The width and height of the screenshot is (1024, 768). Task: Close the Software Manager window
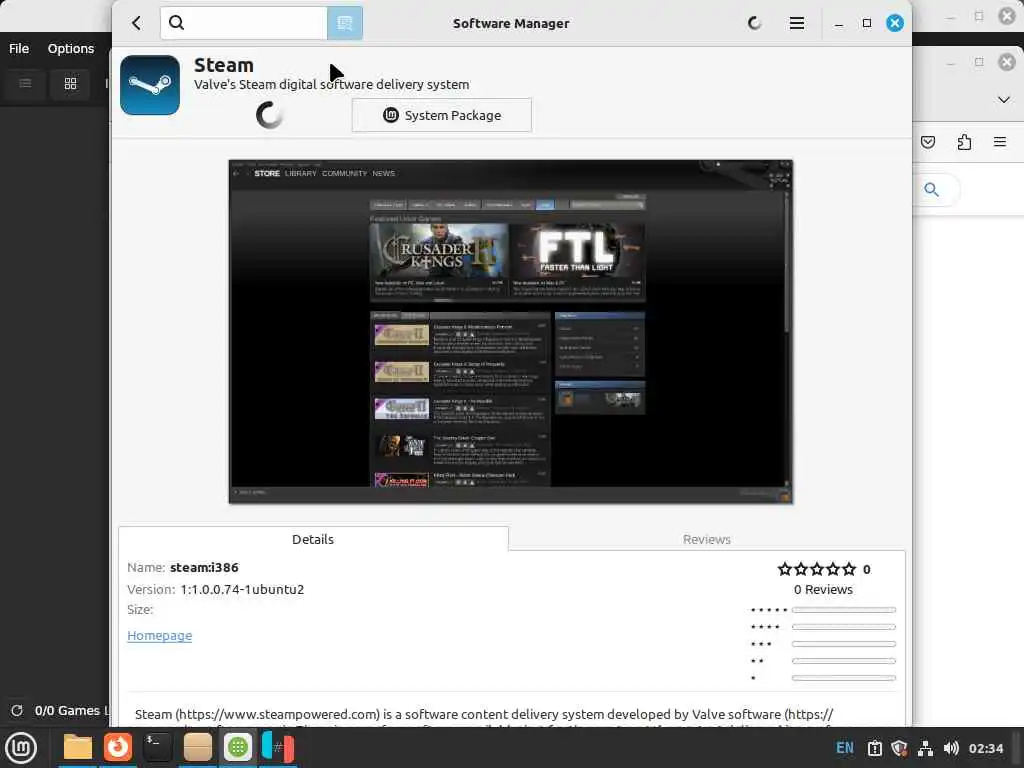[x=895, y=24]
